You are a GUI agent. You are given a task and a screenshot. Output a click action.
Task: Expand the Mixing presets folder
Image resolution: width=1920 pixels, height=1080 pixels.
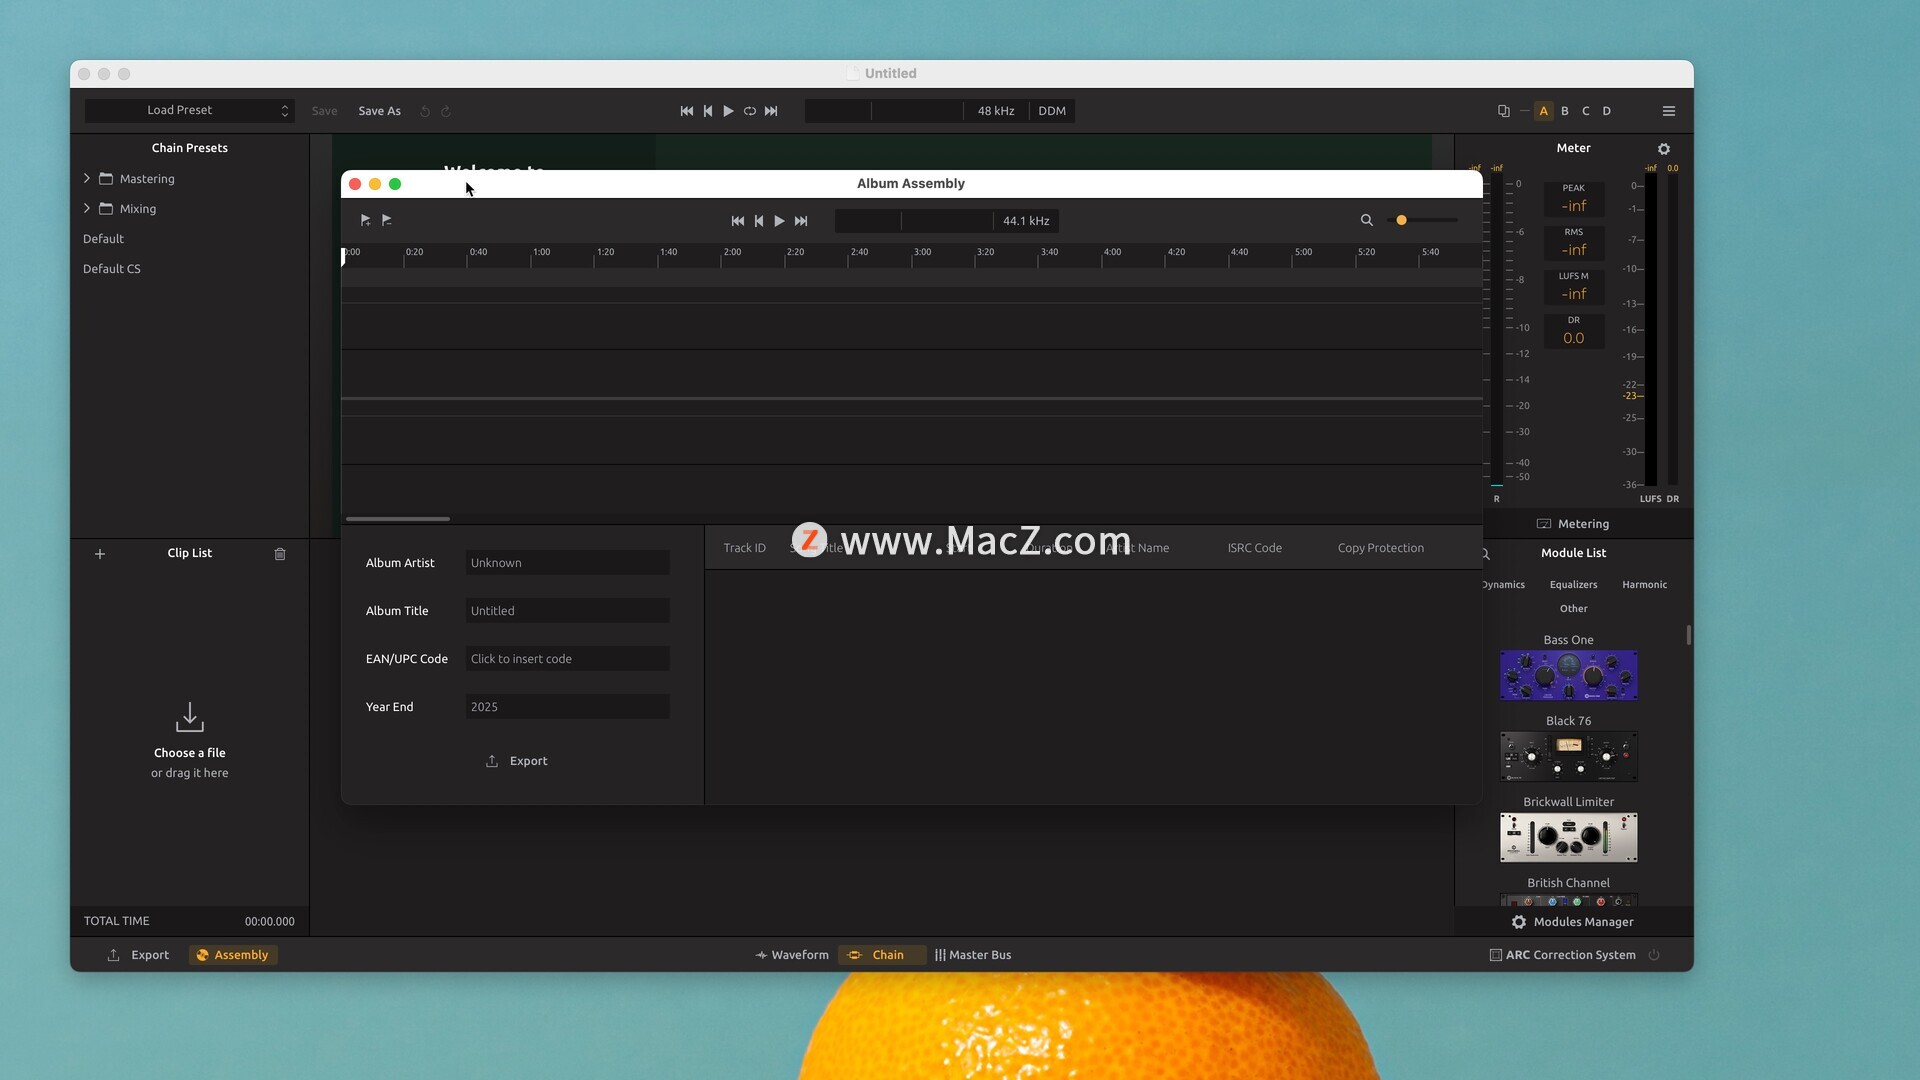click(87, 208)
